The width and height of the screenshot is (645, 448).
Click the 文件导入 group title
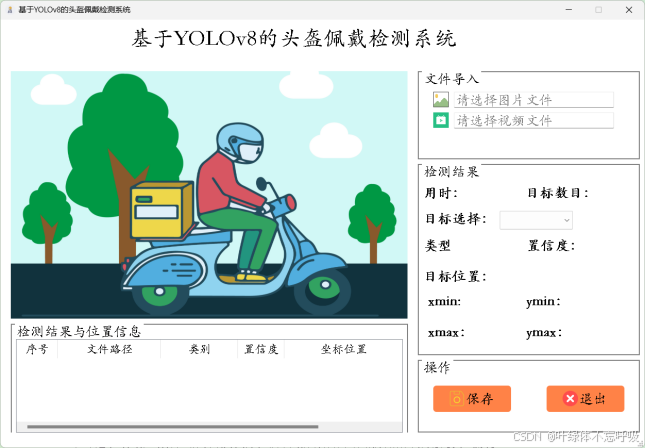point(452,79)
